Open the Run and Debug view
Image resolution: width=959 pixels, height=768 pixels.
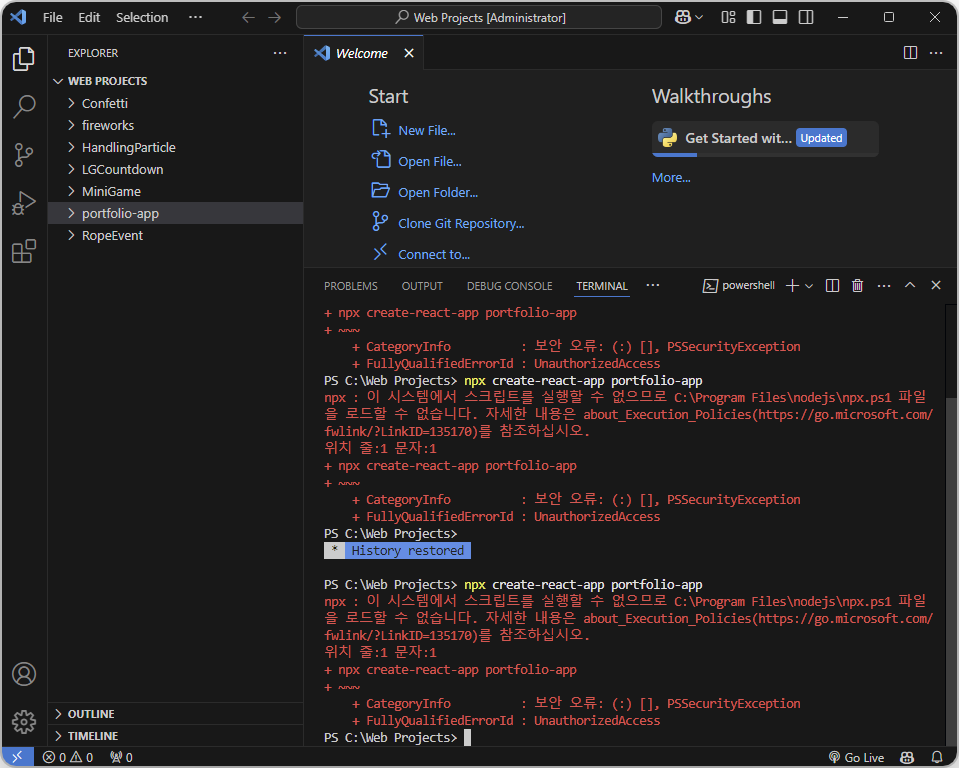[x=24, y=203]
